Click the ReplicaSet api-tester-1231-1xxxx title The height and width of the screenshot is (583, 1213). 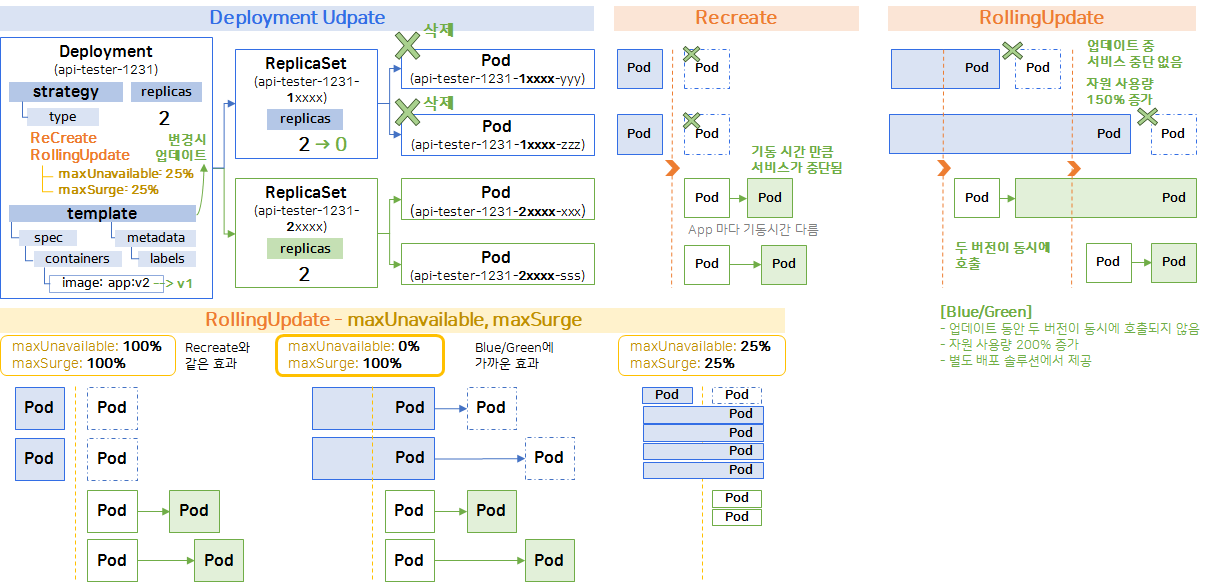(x=306, y=80)
